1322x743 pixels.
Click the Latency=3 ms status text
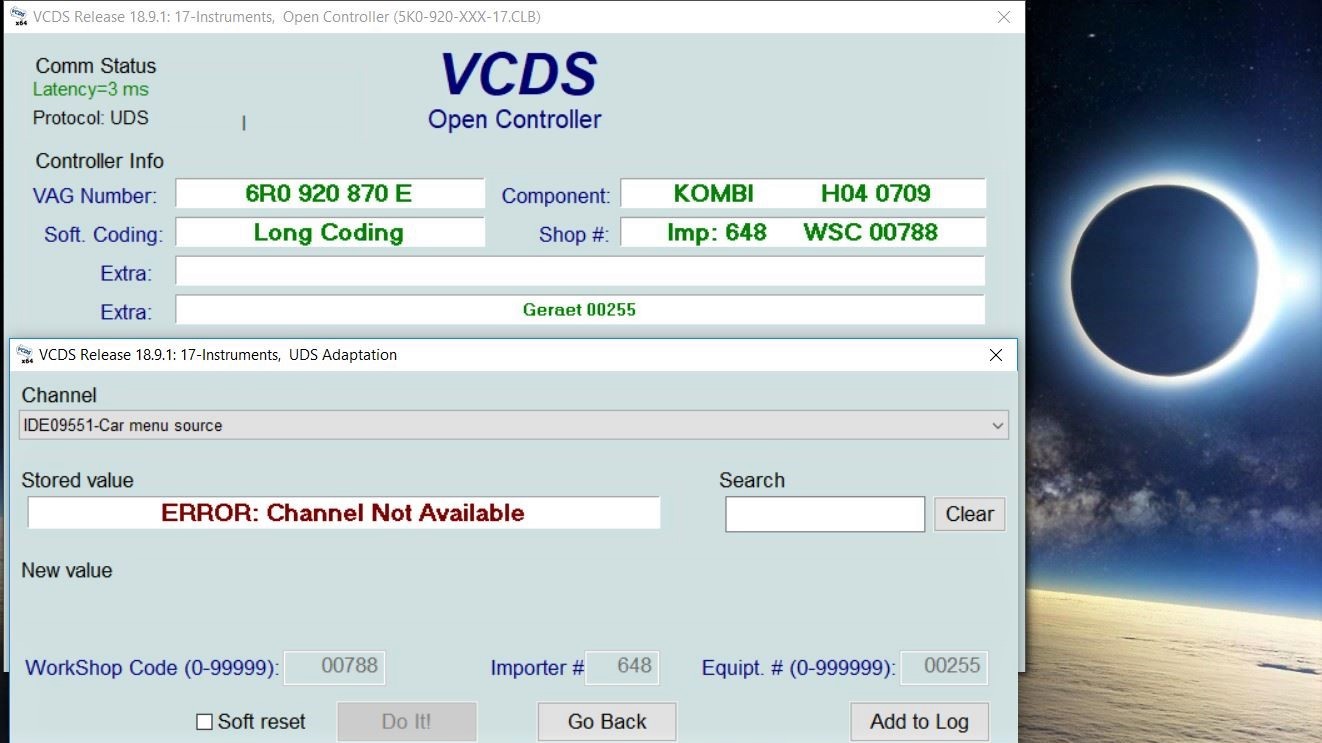pyautogui.click(x=91, y=90)
